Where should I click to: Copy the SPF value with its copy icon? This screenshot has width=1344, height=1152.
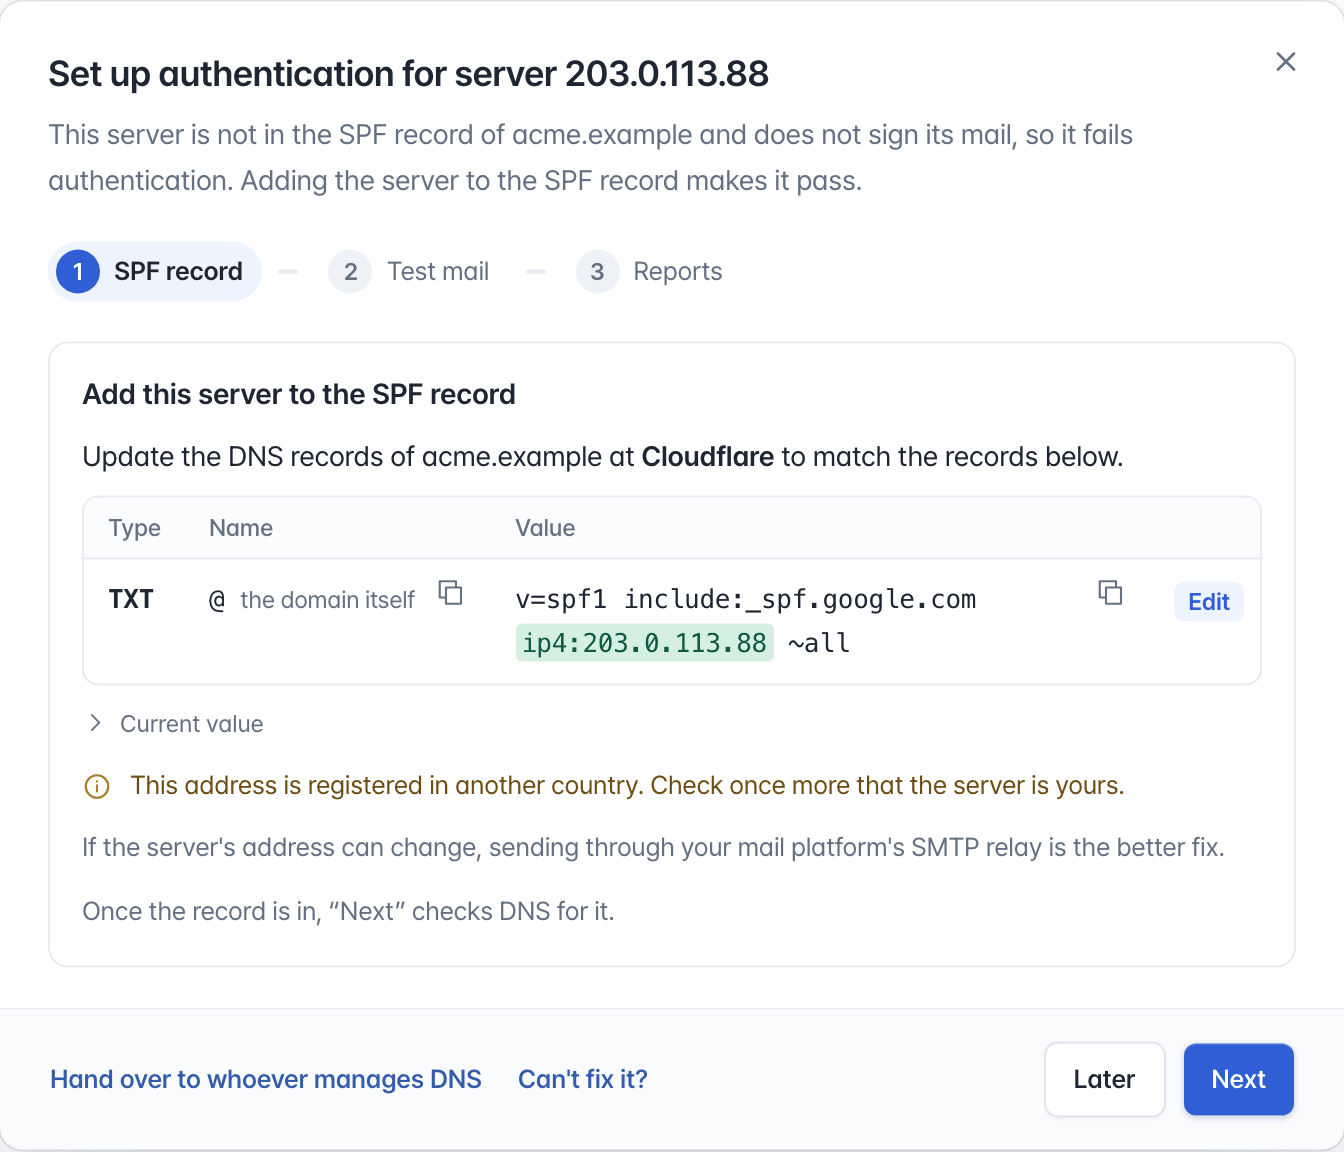pos(1110,593)
